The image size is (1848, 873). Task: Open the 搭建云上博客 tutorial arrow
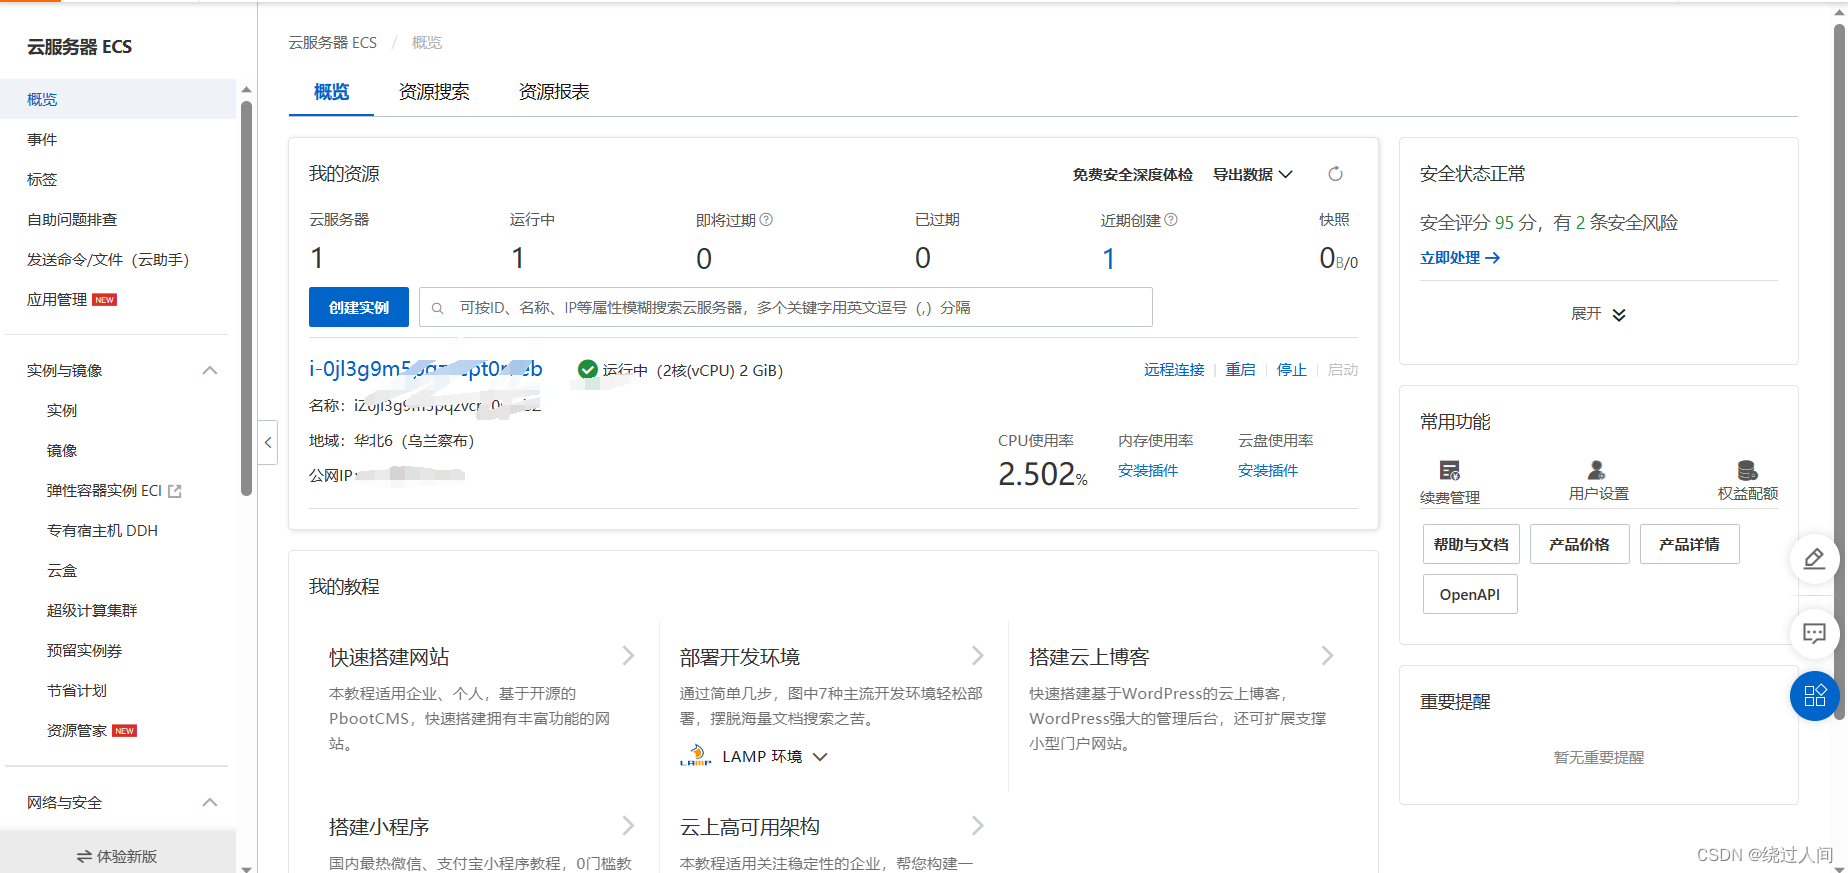point(1327,656)
